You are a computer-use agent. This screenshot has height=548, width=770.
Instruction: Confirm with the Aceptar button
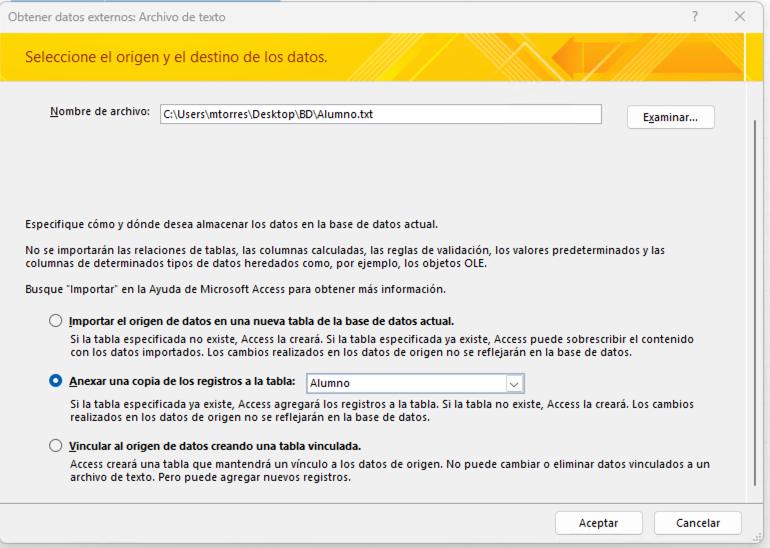598,523
